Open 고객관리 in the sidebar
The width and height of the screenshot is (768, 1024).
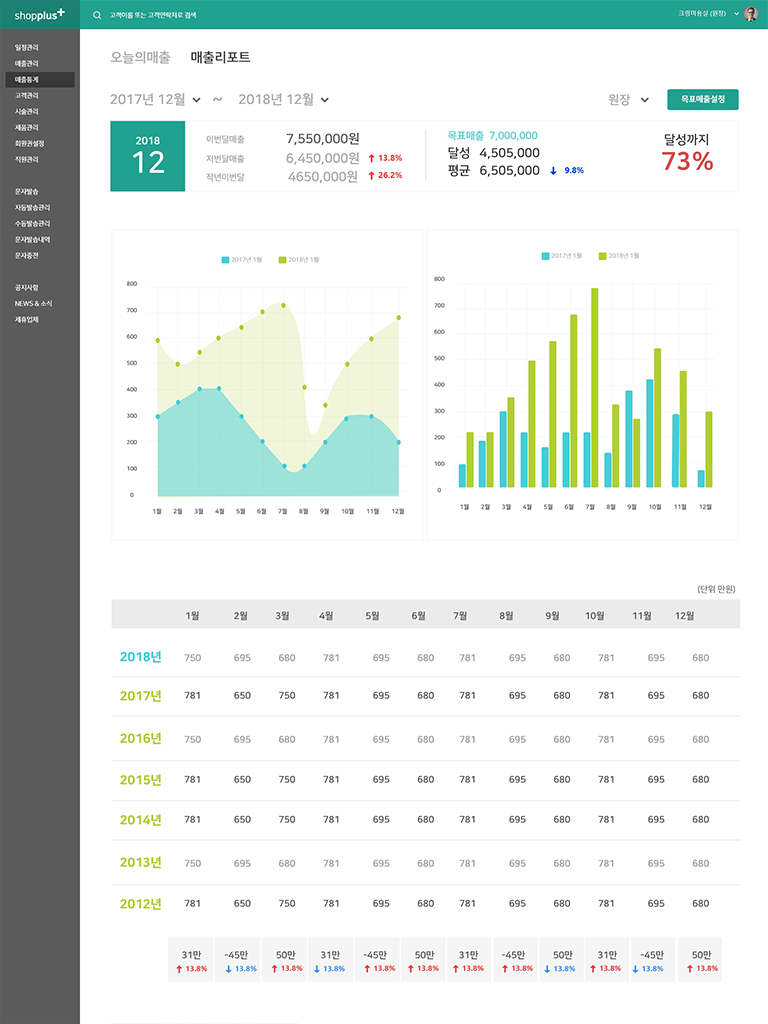27,95
